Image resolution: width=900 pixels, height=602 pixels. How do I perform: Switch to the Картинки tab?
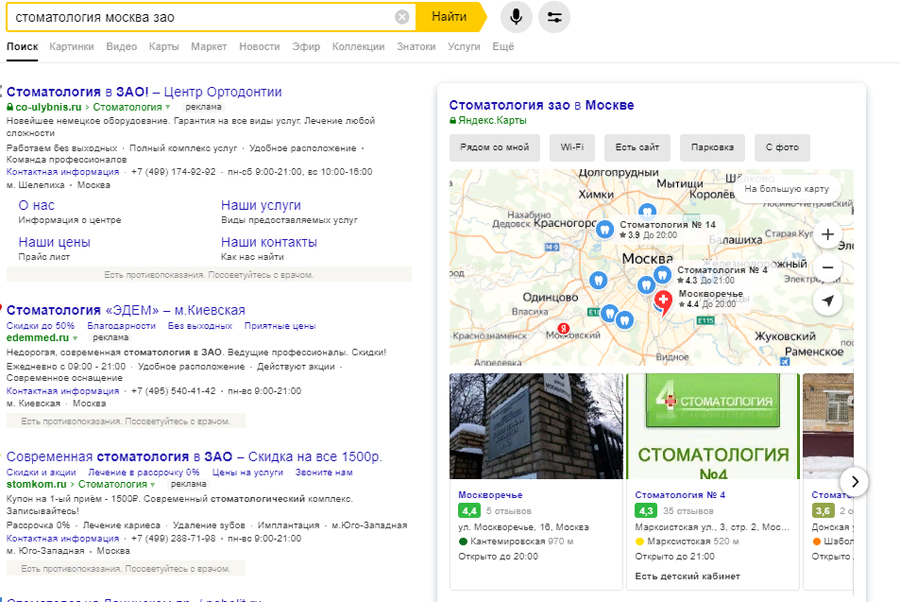click(x=71, y=47)
